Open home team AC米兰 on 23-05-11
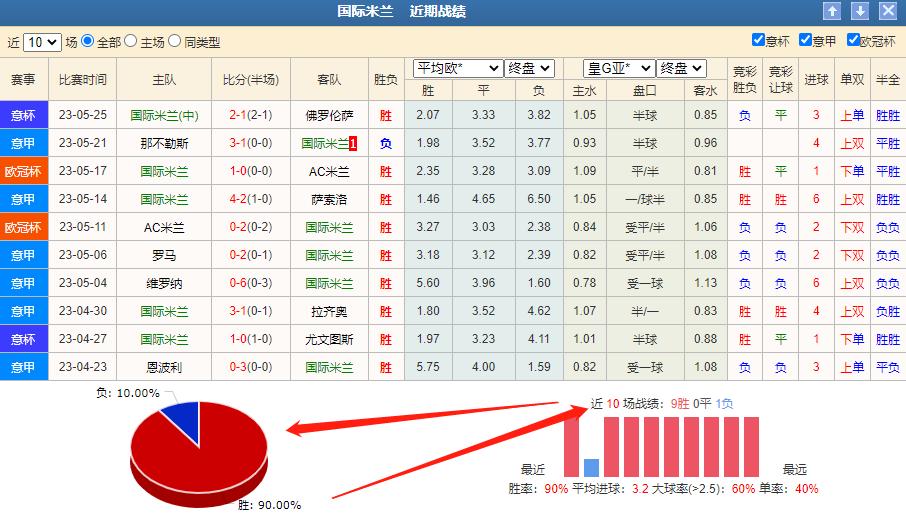This screenshot has width=906, height=513. pyautogui.click(x=164, y=228)
